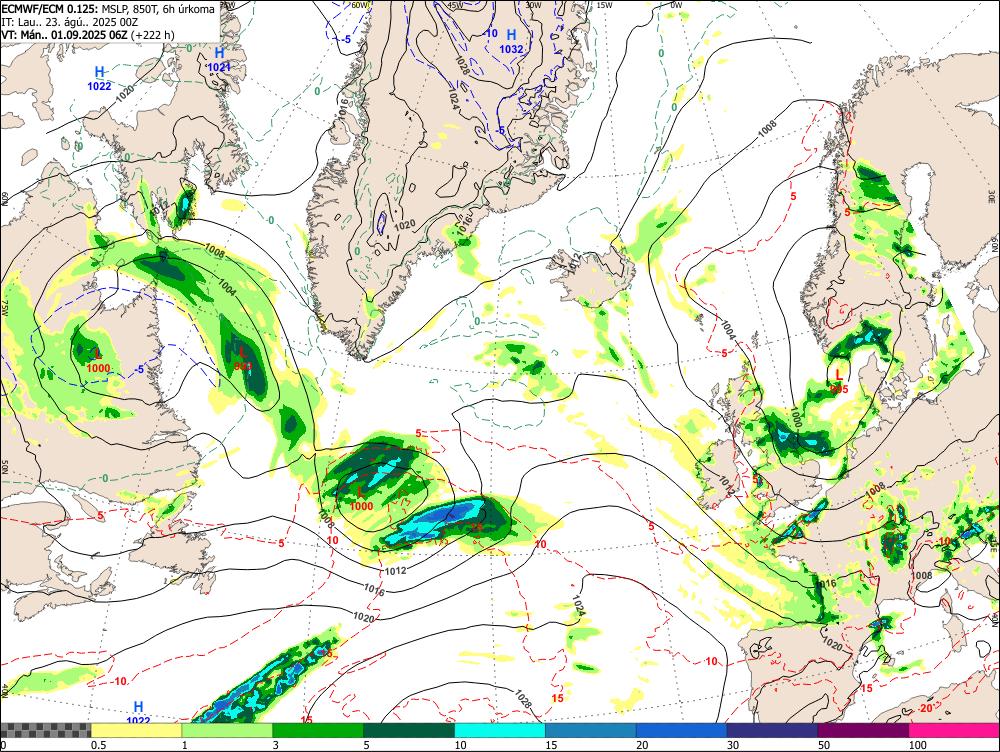Viewport: 1000px width, 752px height.
Task: Select the H 1021 high pressure marker
Action: pyautogui.click(x=219, y=59)
